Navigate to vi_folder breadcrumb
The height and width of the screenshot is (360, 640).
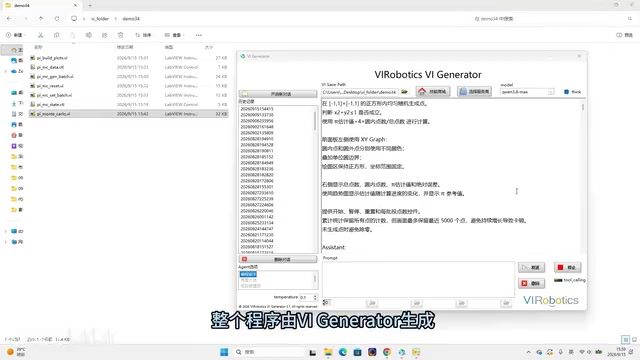100,19
